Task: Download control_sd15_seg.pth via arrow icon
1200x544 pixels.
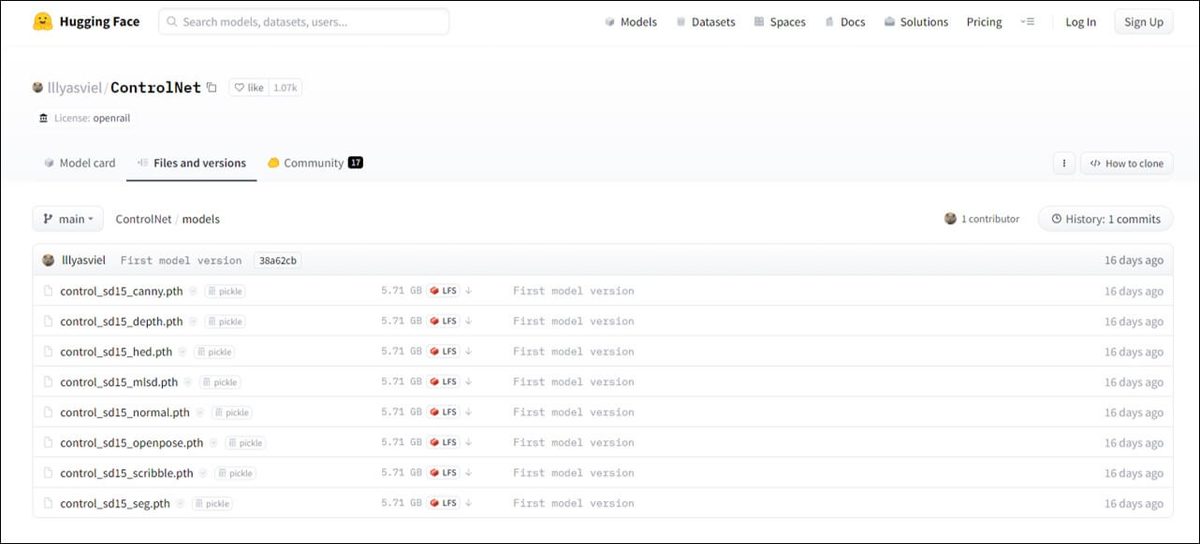Action: pos(468,503)
